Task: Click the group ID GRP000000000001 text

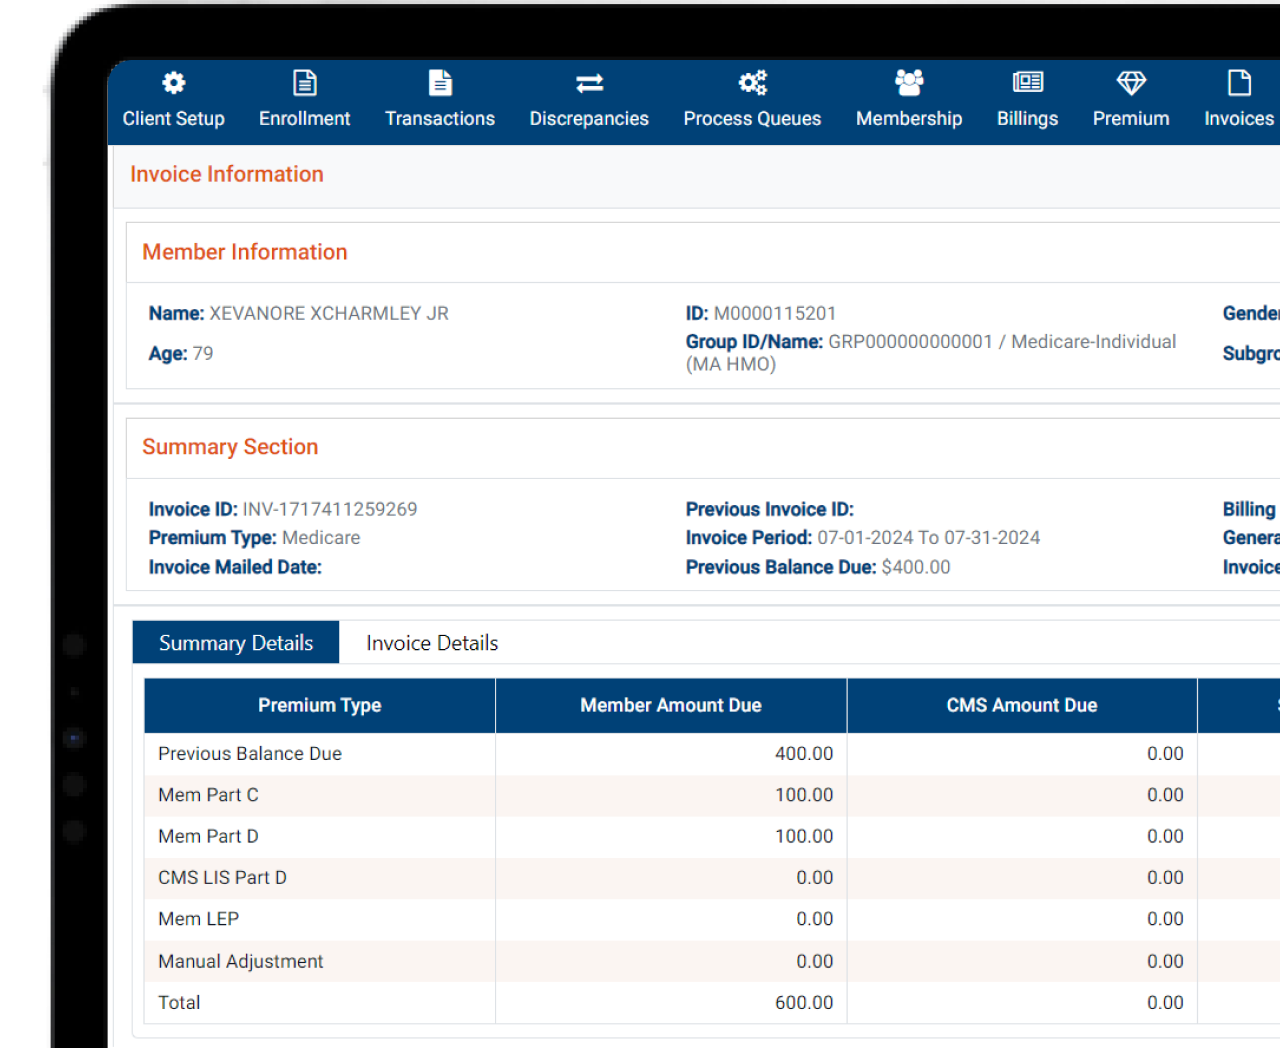Action: (910, 341)
